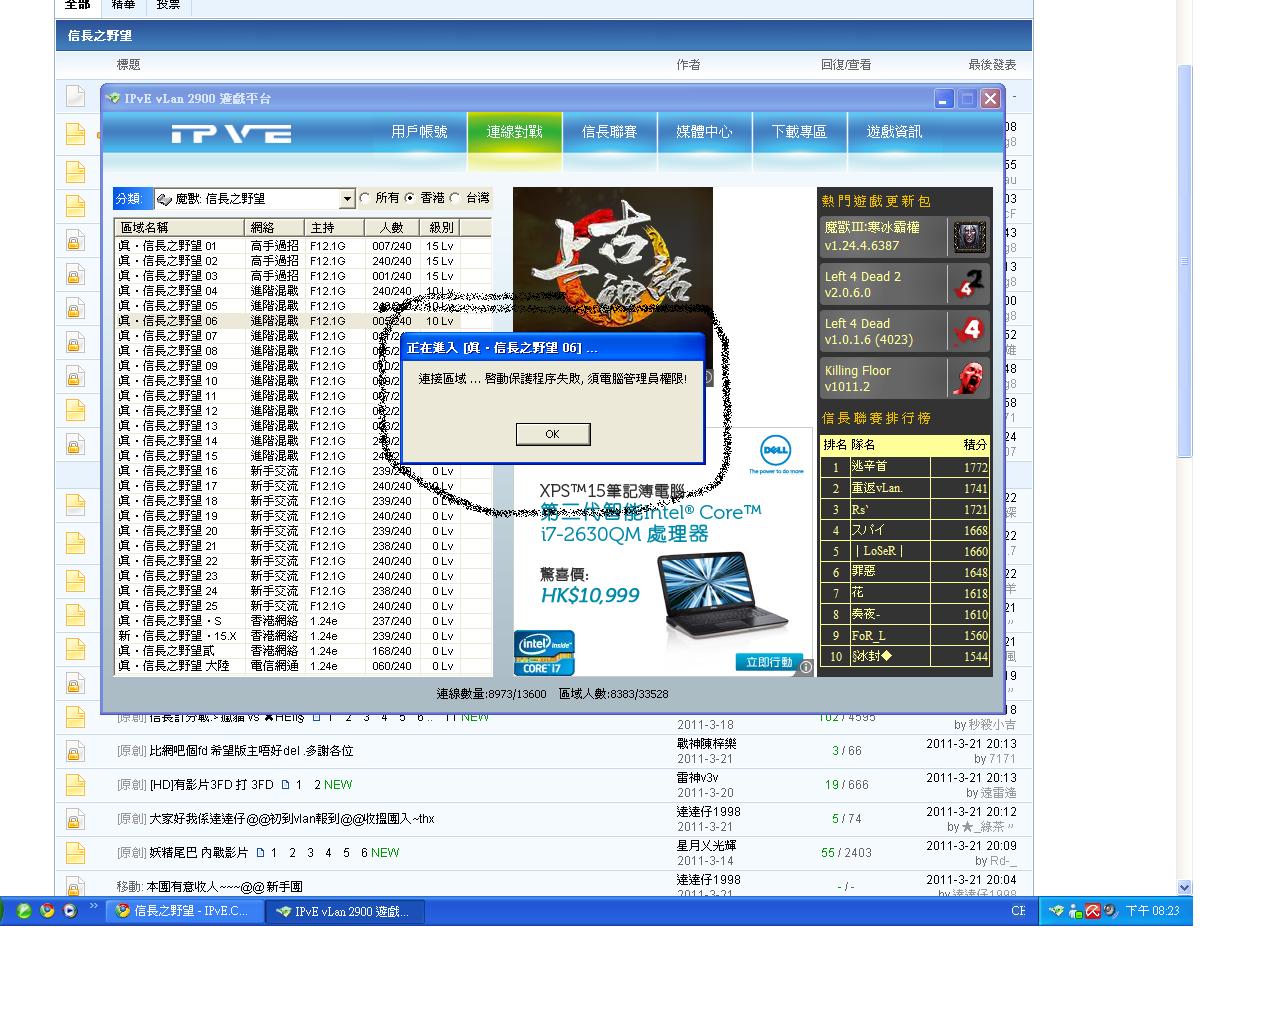Switch to 信長之野望 Chrome taskbar button
The image size is (1280, 1024).
(185, 911)
